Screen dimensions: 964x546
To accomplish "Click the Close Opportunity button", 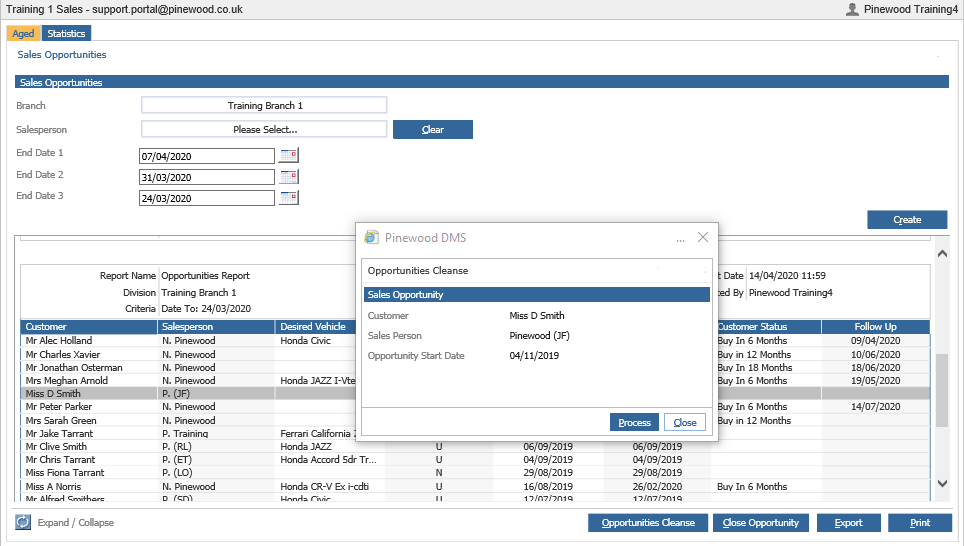I will [x=761, y=523].
